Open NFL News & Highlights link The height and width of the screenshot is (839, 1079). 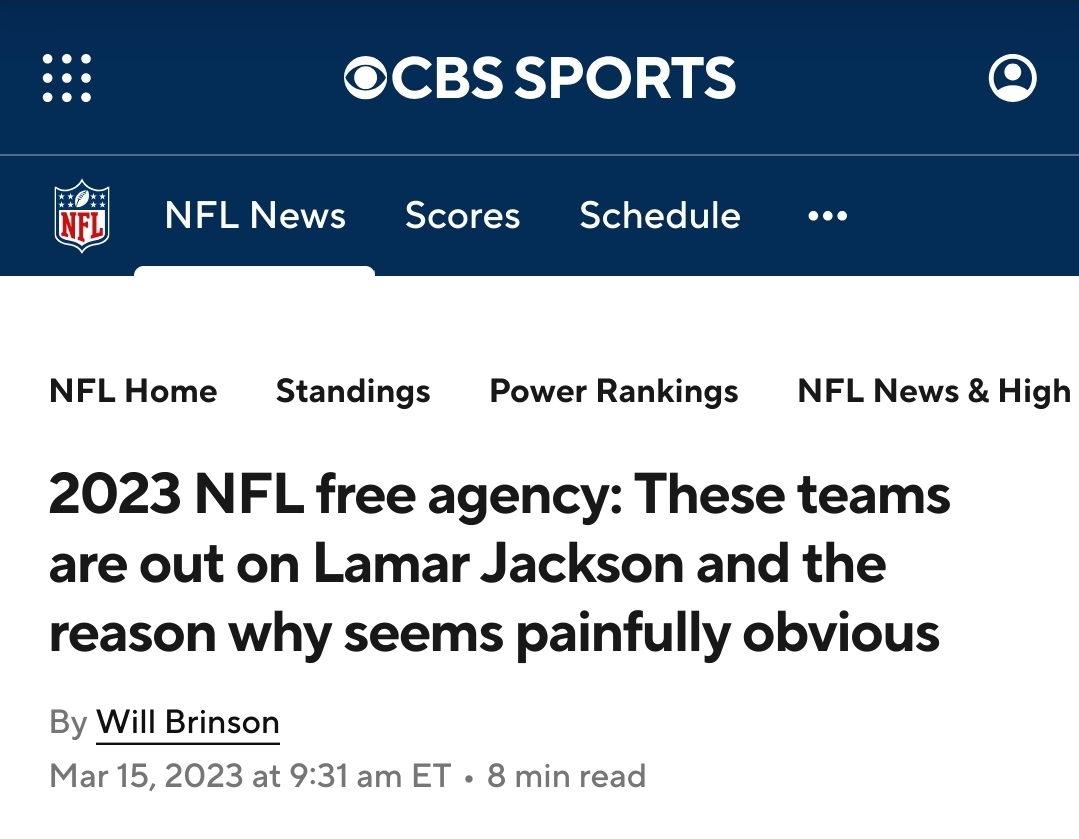point(937,392)
